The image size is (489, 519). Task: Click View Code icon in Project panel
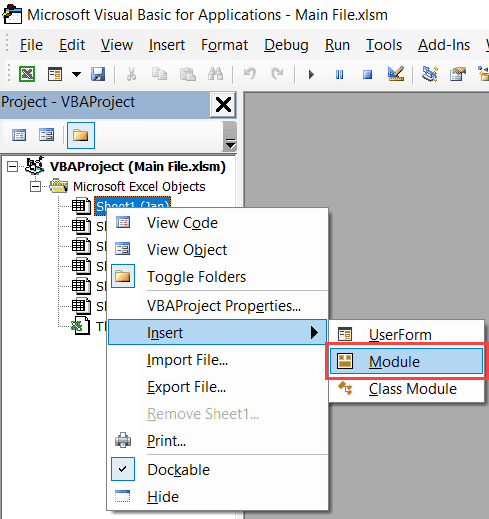19,135
